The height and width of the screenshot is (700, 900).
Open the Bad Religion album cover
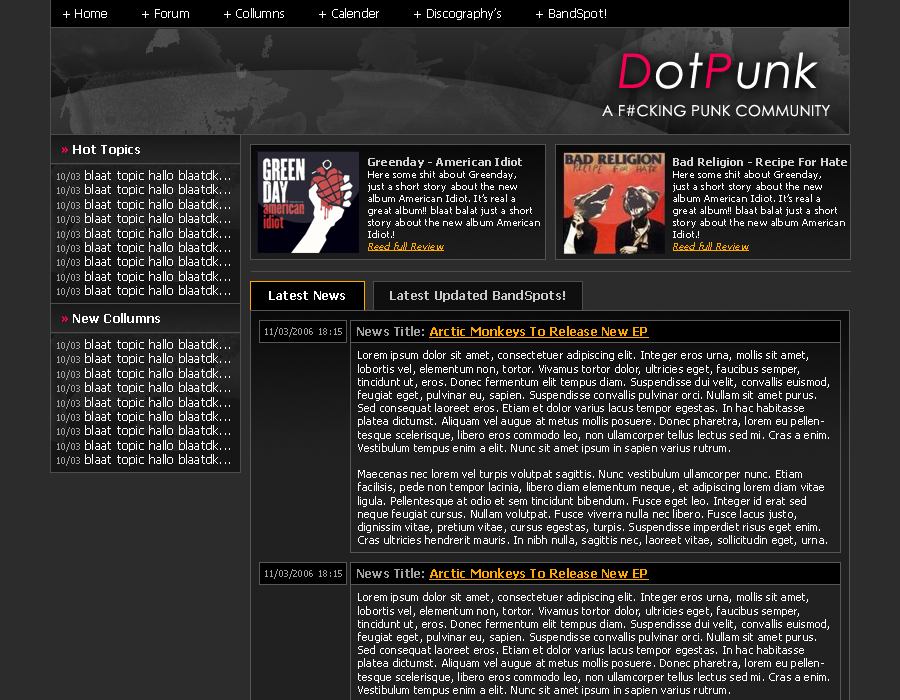(614, 203)
